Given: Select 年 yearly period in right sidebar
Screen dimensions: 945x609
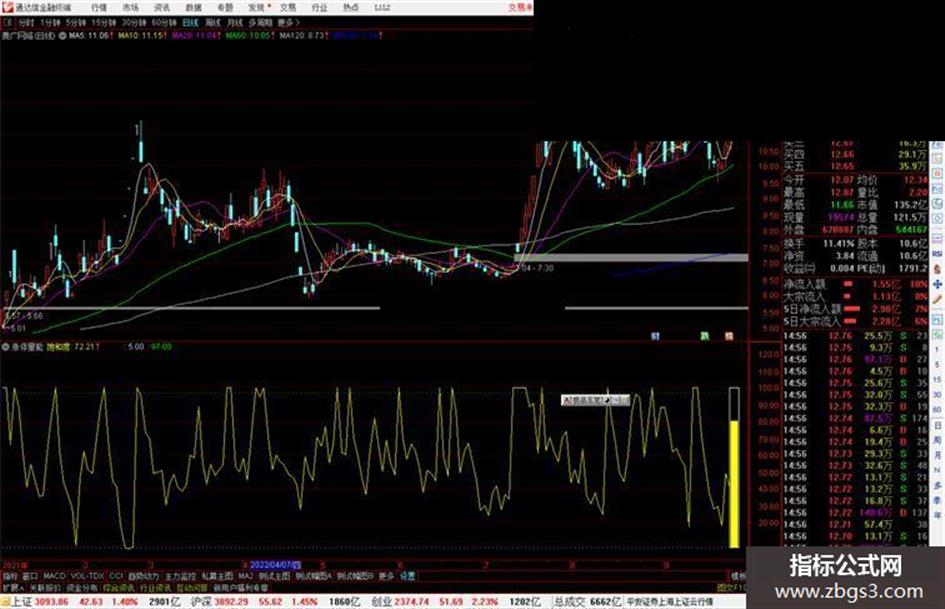Looking at the screenshot, I should [937, 516].
